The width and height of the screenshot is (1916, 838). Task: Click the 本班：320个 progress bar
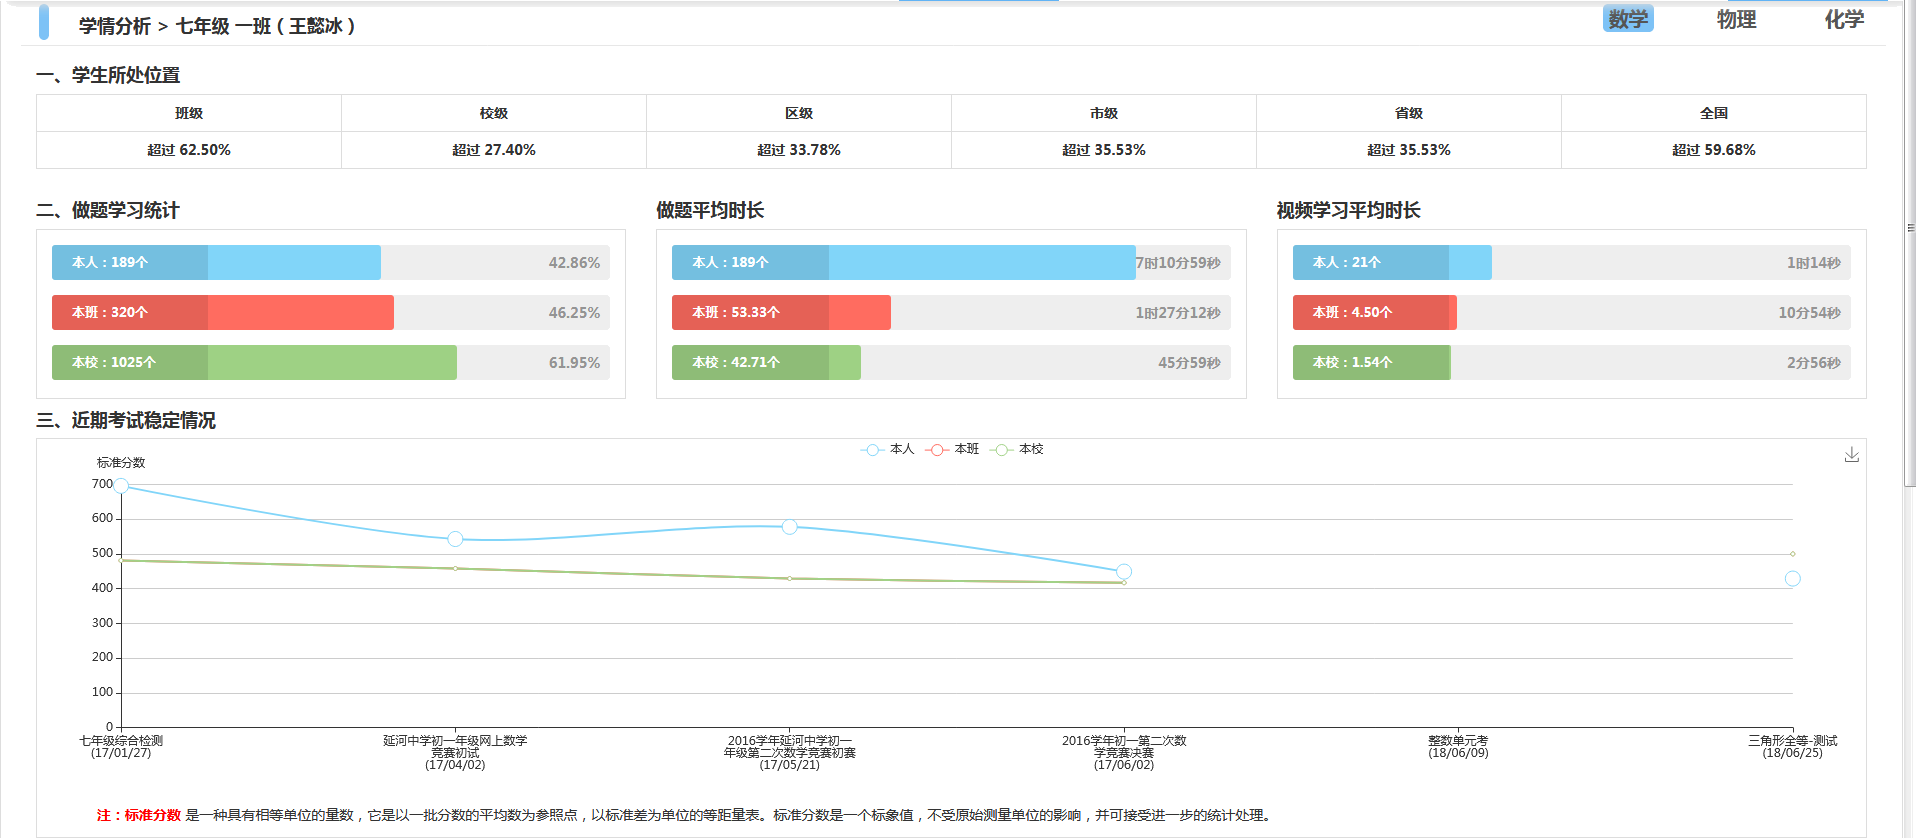223,312
